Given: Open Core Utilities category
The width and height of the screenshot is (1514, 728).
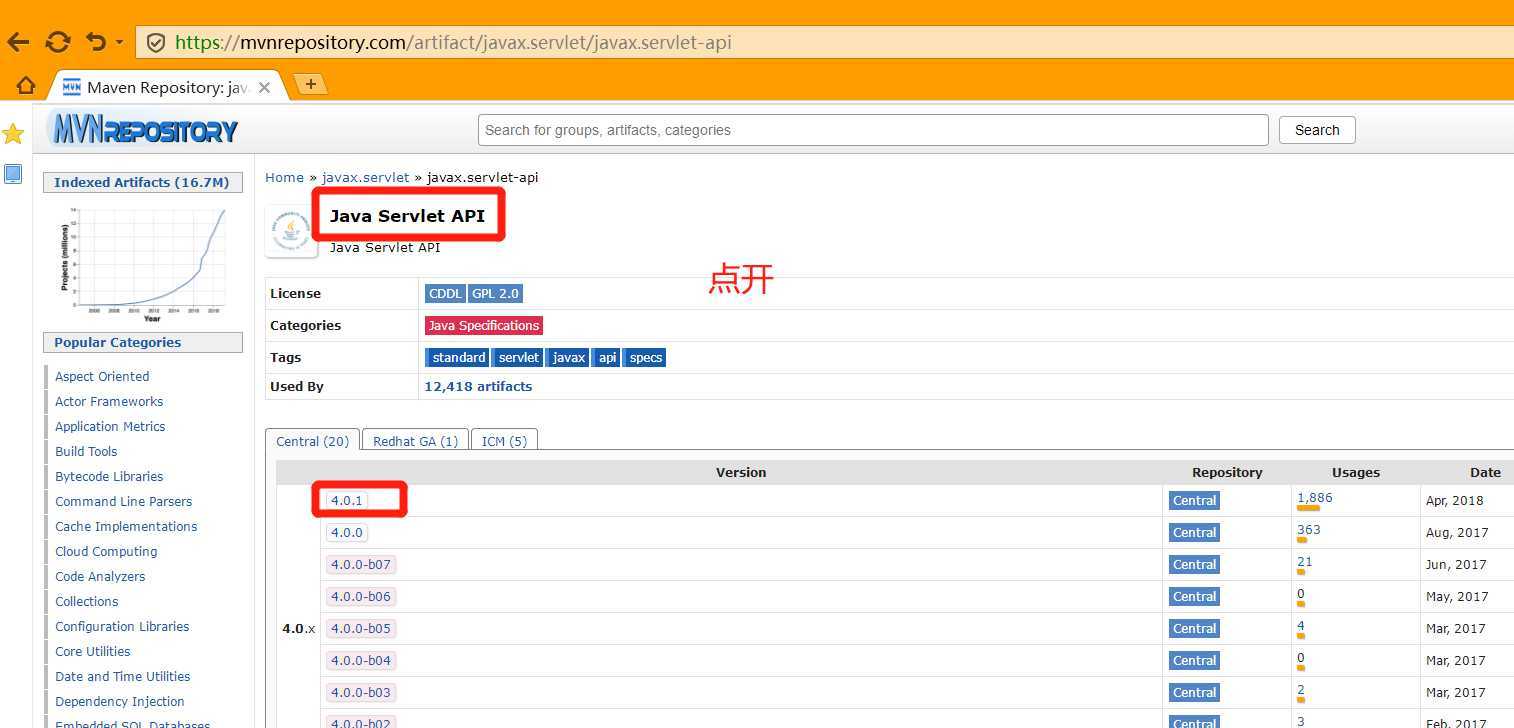Looking at the screenshot, I should [93, 652].
